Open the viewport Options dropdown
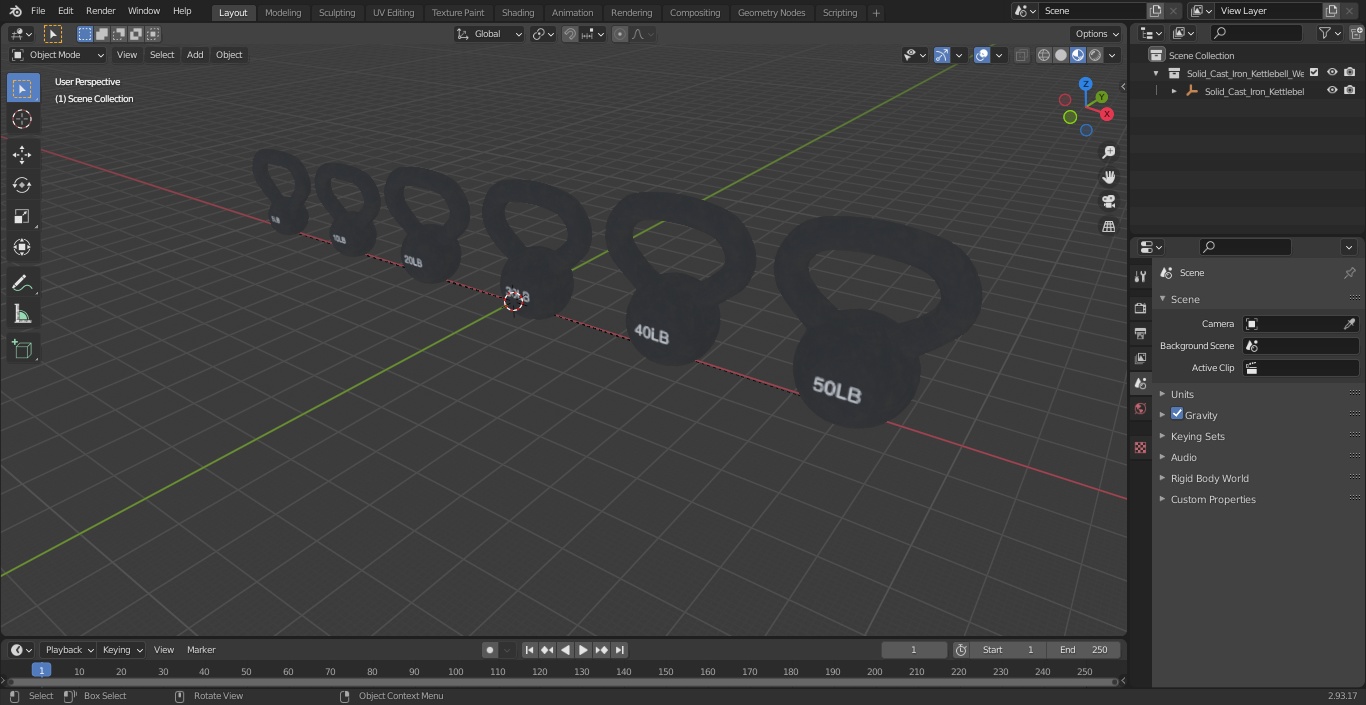The width and height of the screenshot is (1366, 705). pos(1097,34)
